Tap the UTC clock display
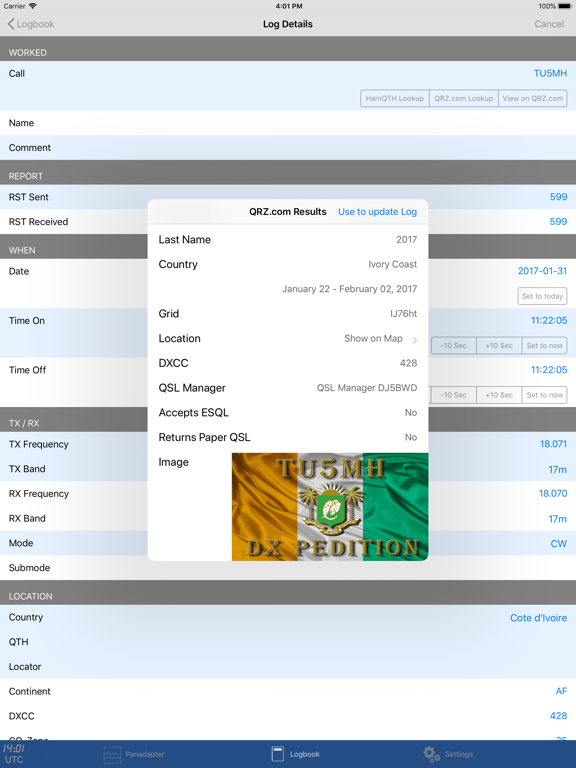The image size is (576, 768). 14,754
